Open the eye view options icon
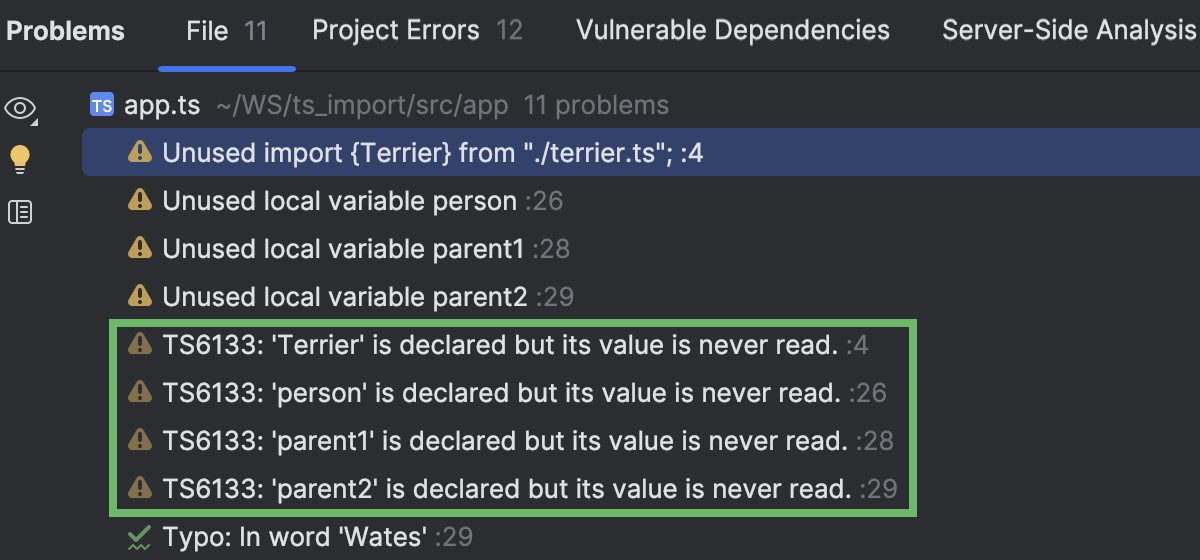The image size is (1200, 560). click(20, 108)
